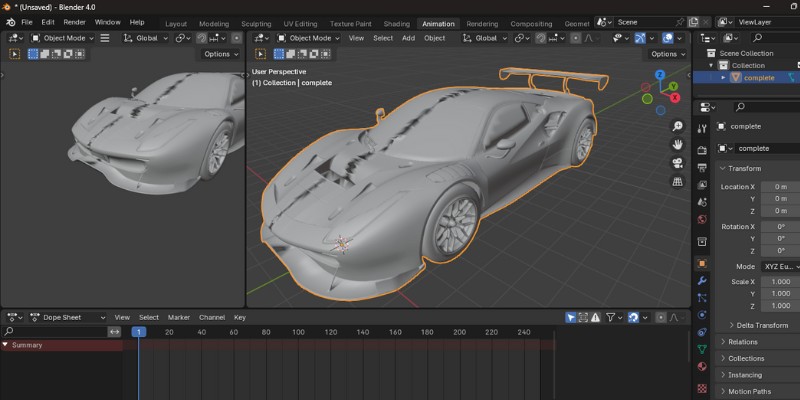Screen dimensions: 800x400
Task: Open the Modifiers properties tab
Action: tap(702, 281)
